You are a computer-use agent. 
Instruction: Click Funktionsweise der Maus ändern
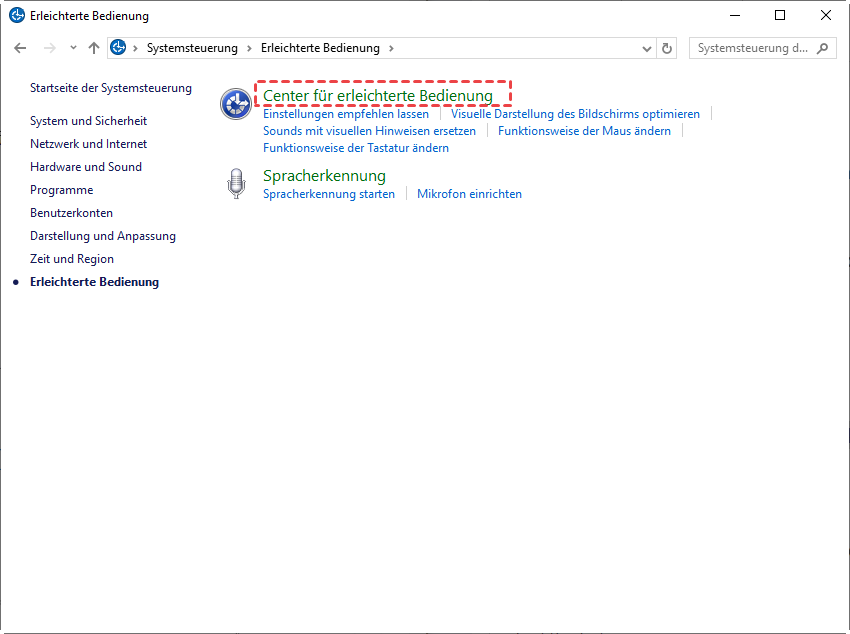[x=584, y=131]
